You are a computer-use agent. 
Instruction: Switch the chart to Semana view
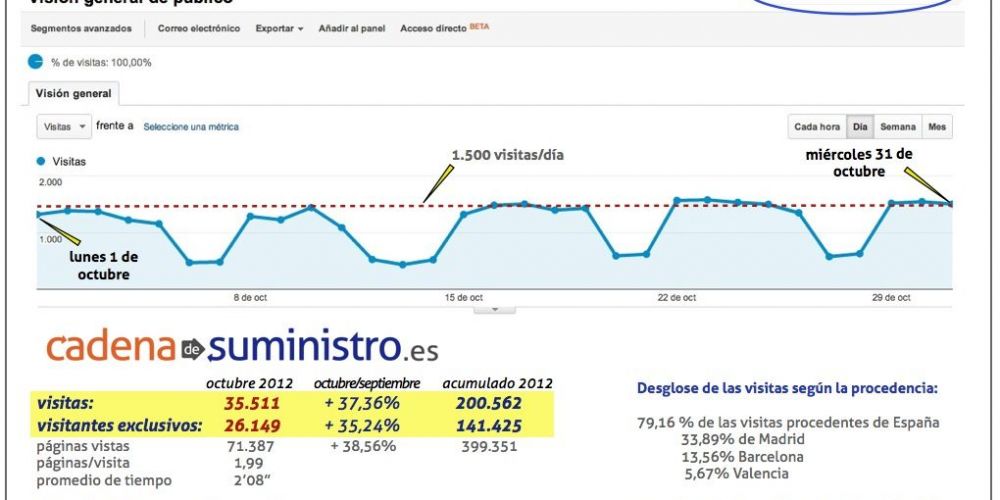[897, 127]
